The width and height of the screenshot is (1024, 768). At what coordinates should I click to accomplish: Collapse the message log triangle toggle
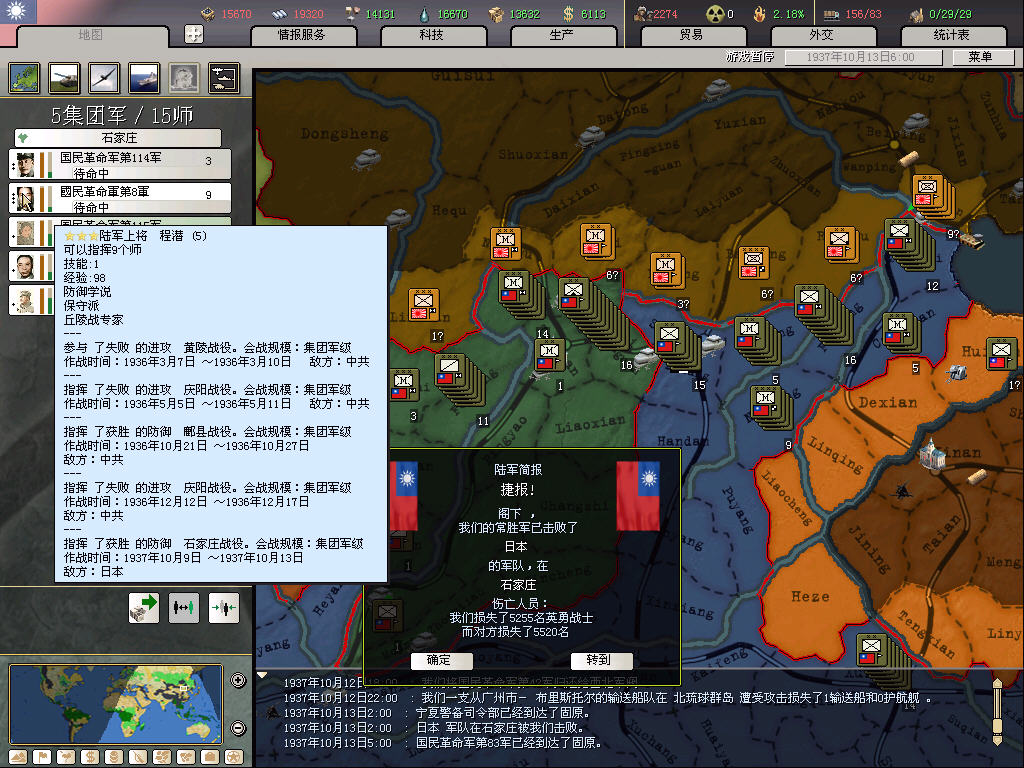(262, 675)
